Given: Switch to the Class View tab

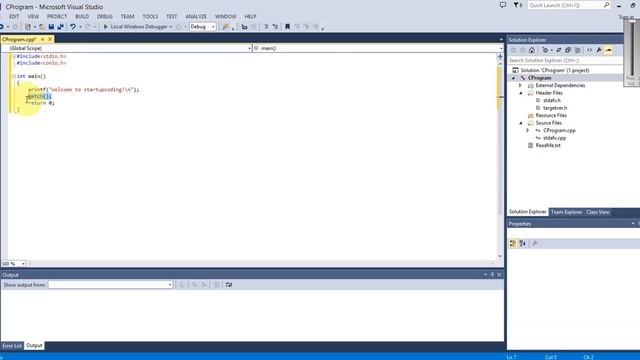Looking at the screenshot, I should (598, 212).
